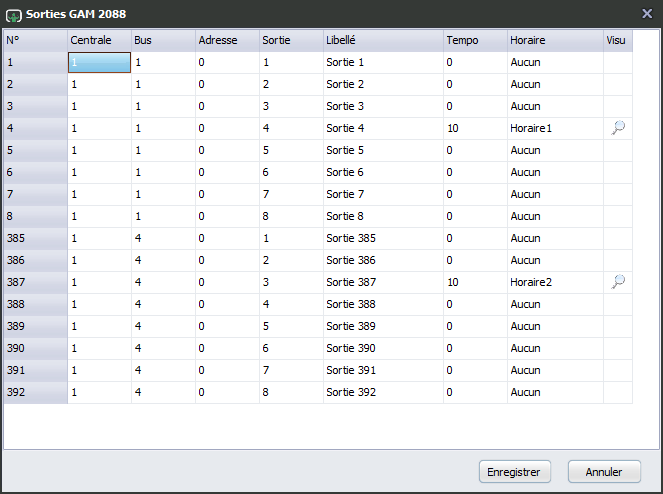Image resolution: width=663 pixels, height=494 pixels.
Task: Select row header number 392
Action: point(36,392)
